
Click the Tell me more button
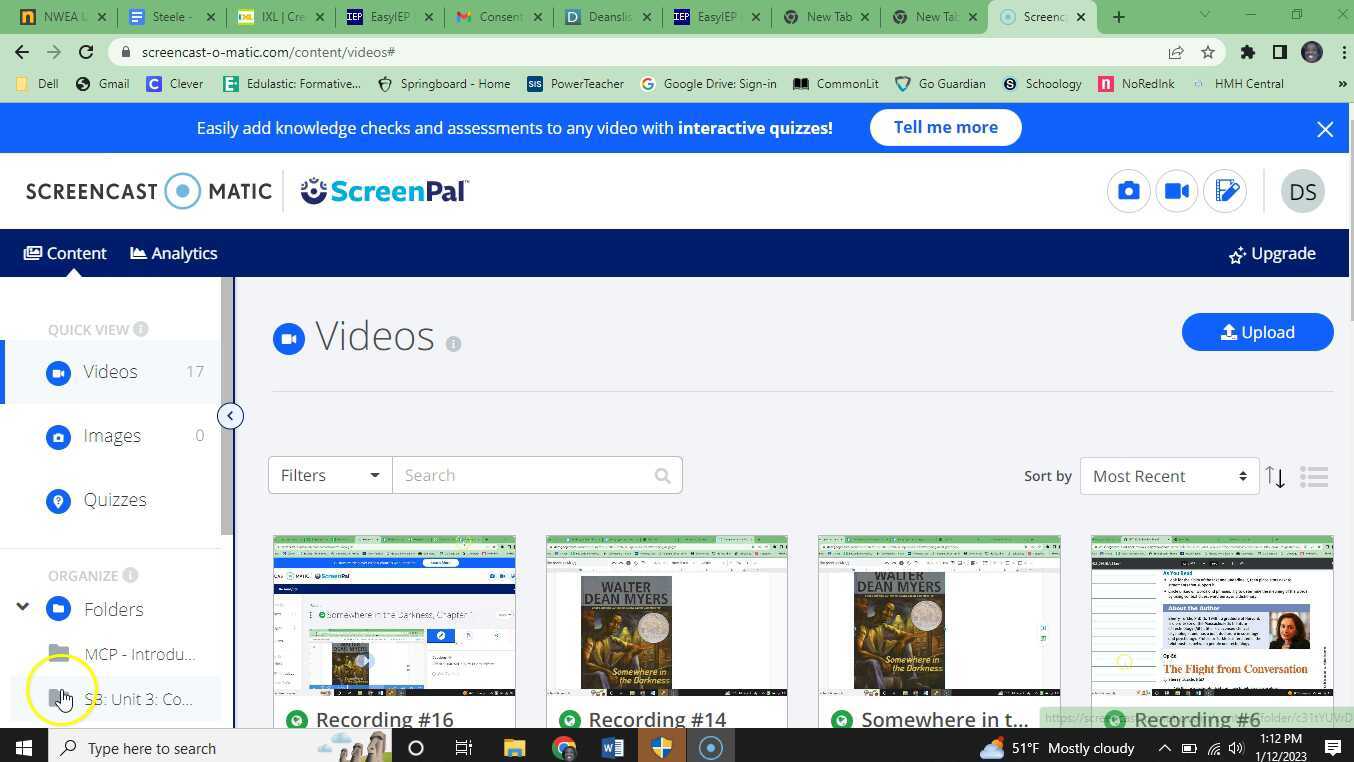945,127
